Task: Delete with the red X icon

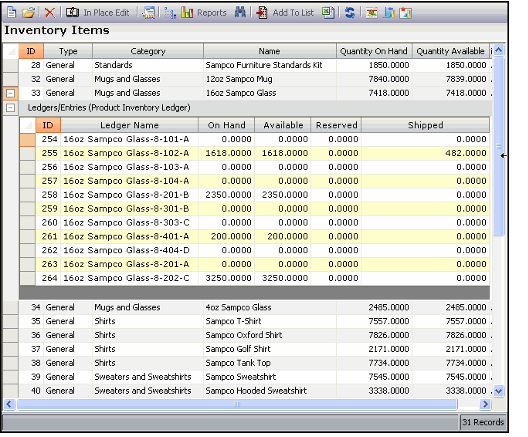Action: click(x=50, y=13)
